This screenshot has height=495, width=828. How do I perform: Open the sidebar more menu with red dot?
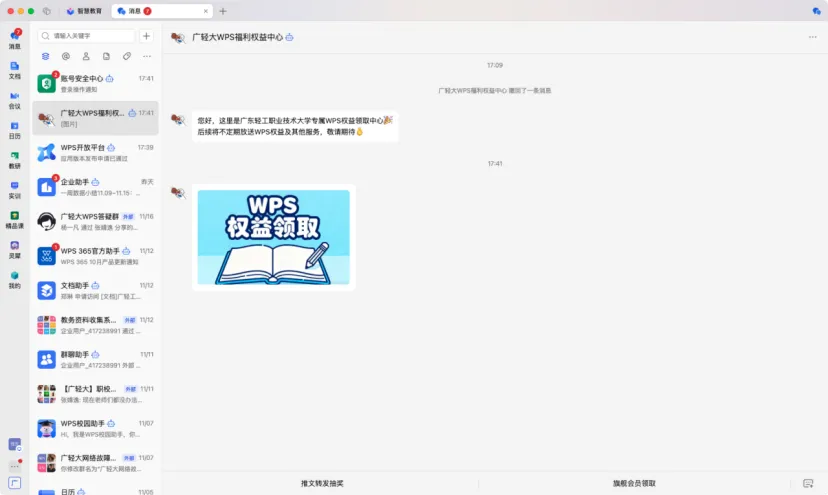coord(15,466)
